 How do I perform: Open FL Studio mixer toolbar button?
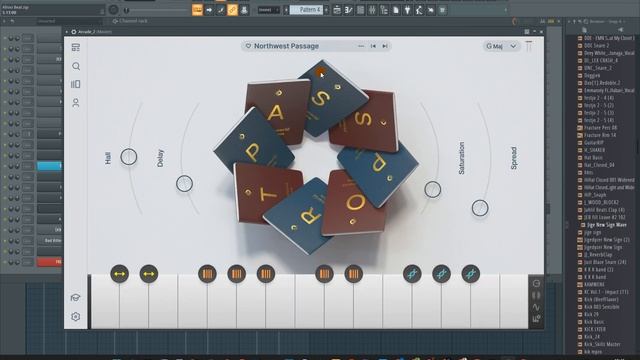(372, 10)
